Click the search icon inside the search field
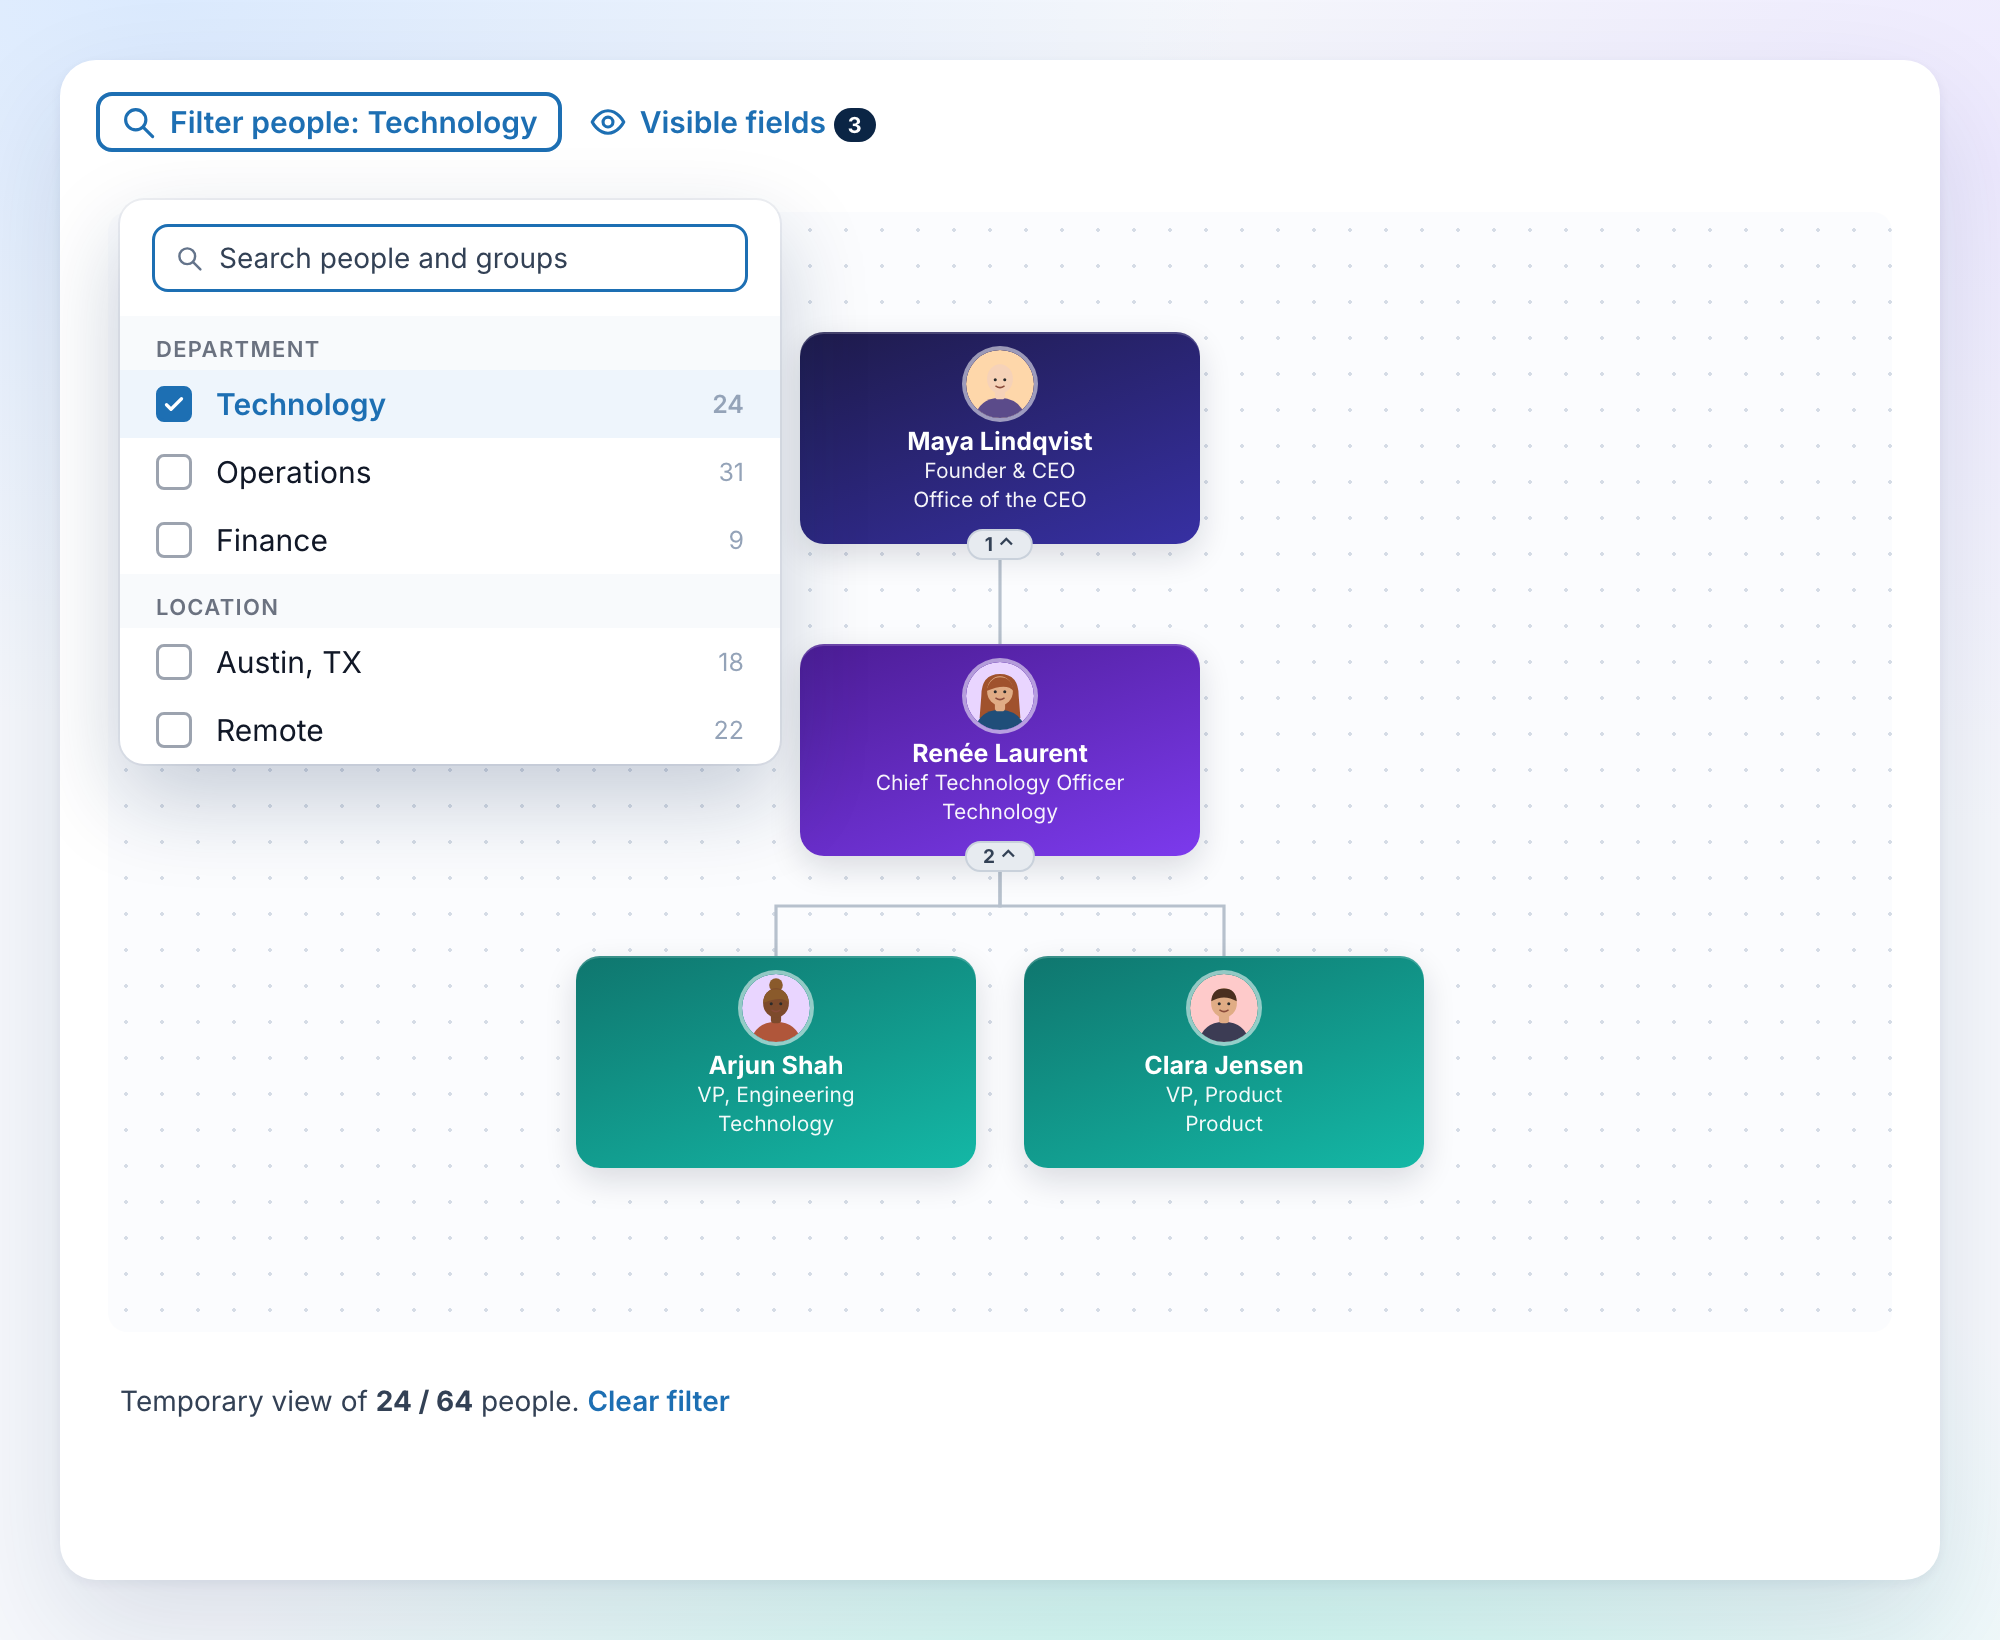Screen dimensions: 2000x1640 click(189, 259)
